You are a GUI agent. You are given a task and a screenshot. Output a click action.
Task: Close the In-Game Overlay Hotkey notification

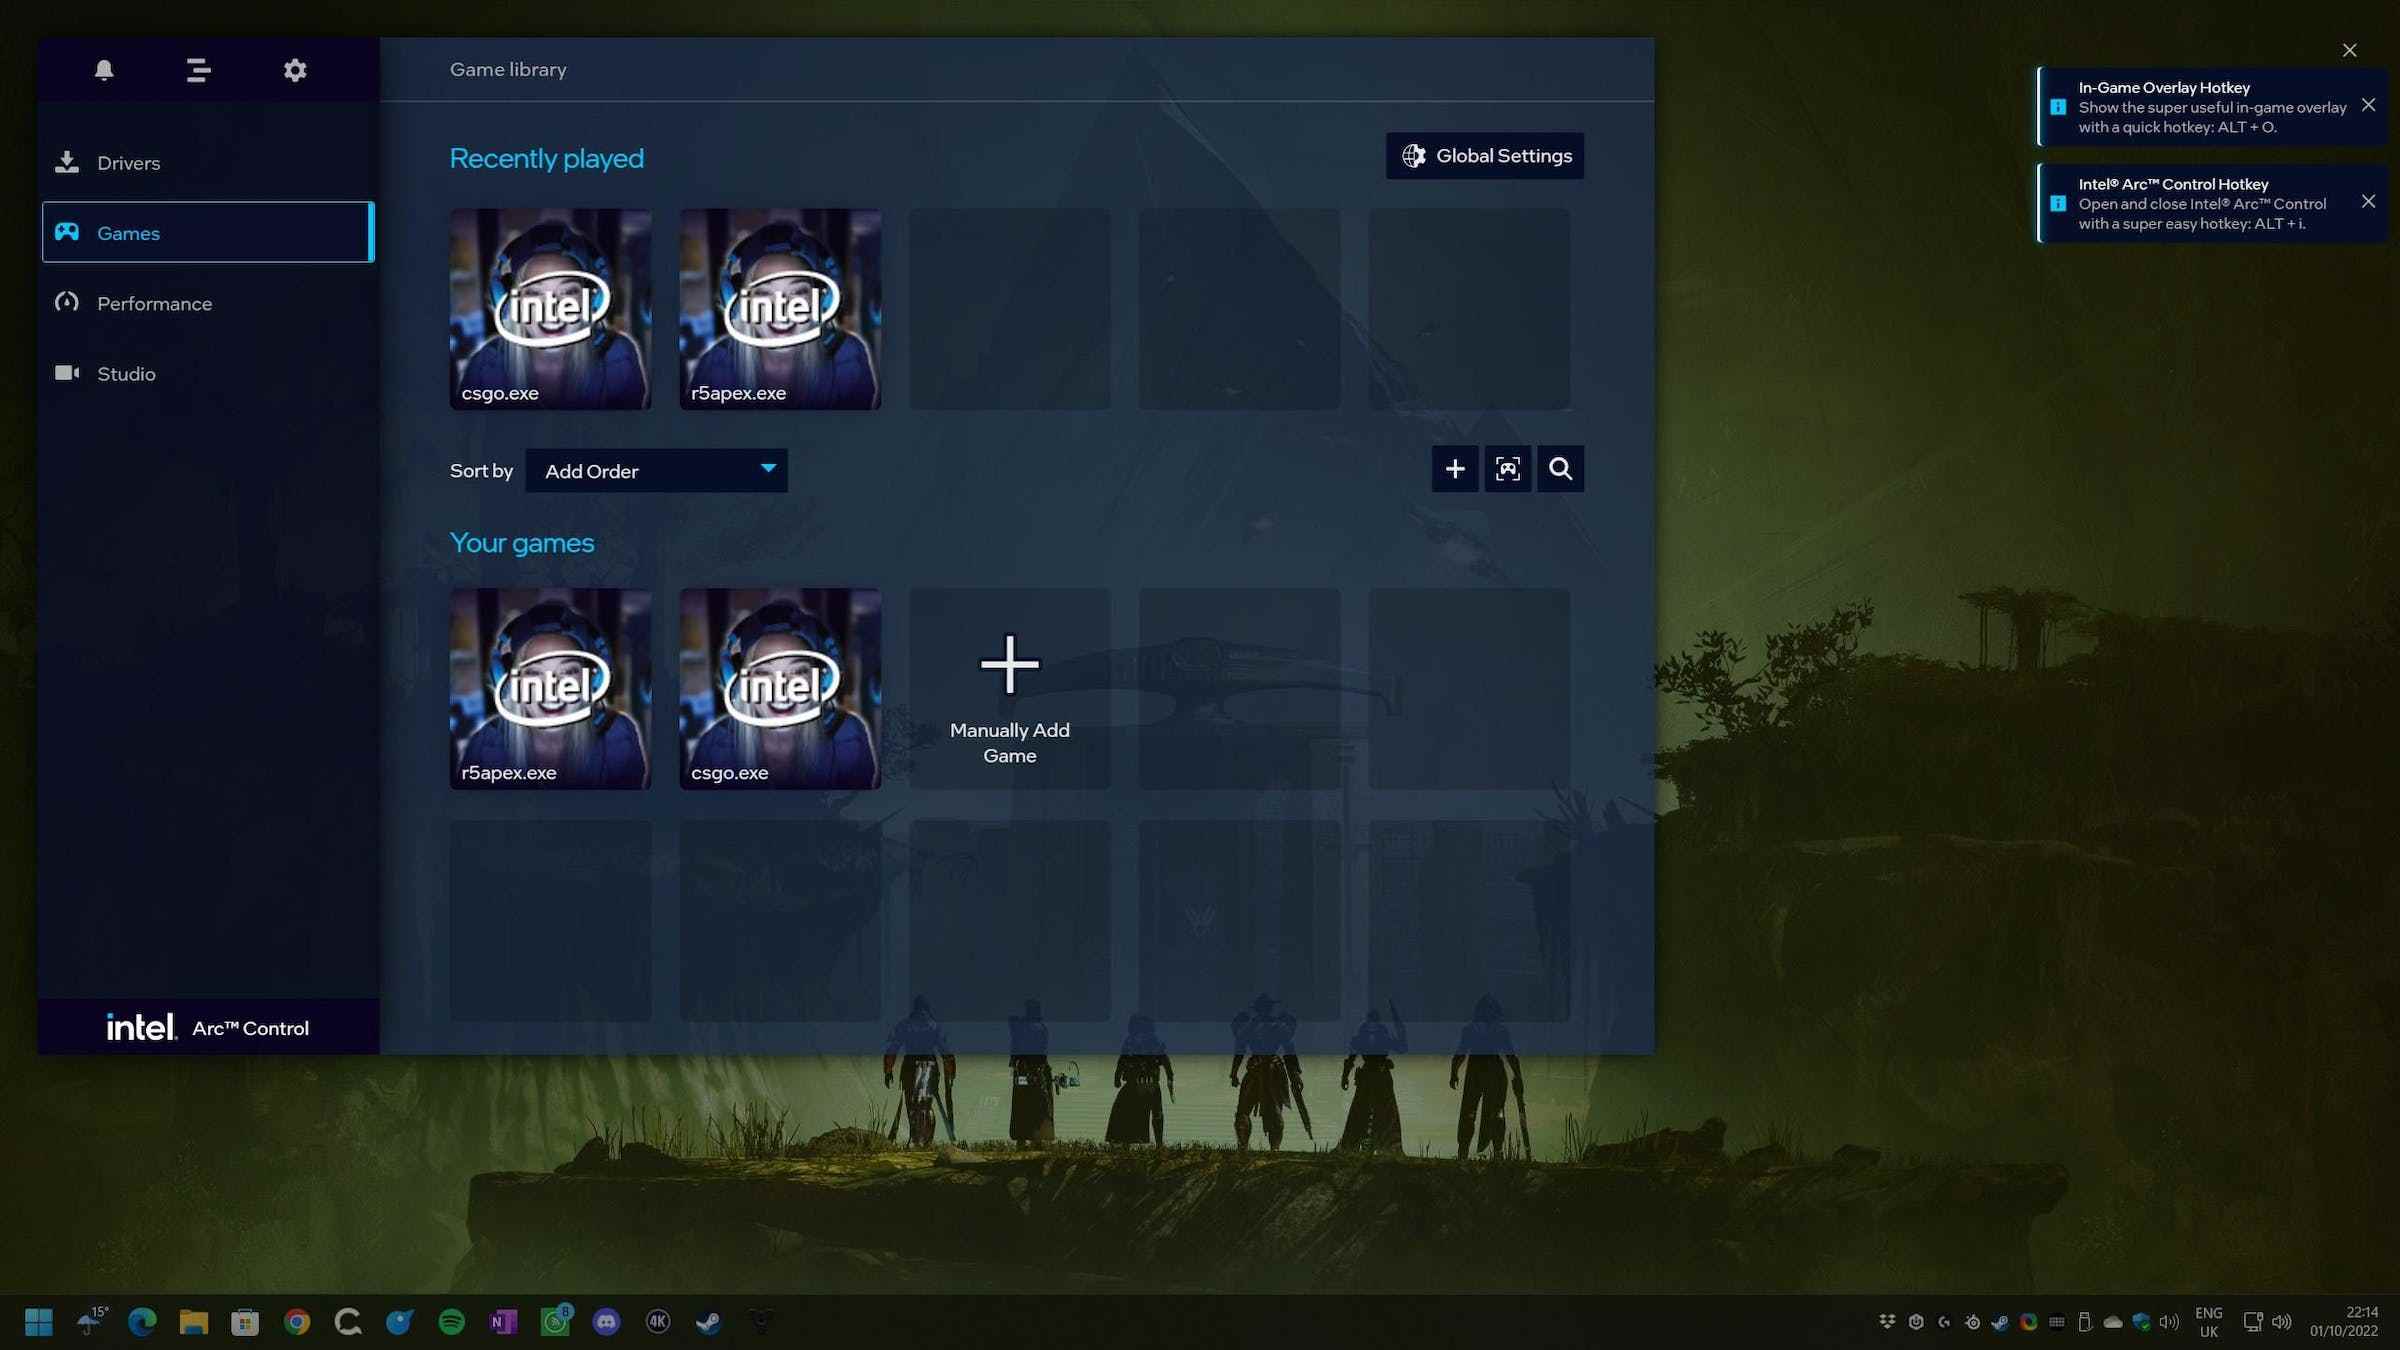pyautogui.click(x=2369, y=104)
